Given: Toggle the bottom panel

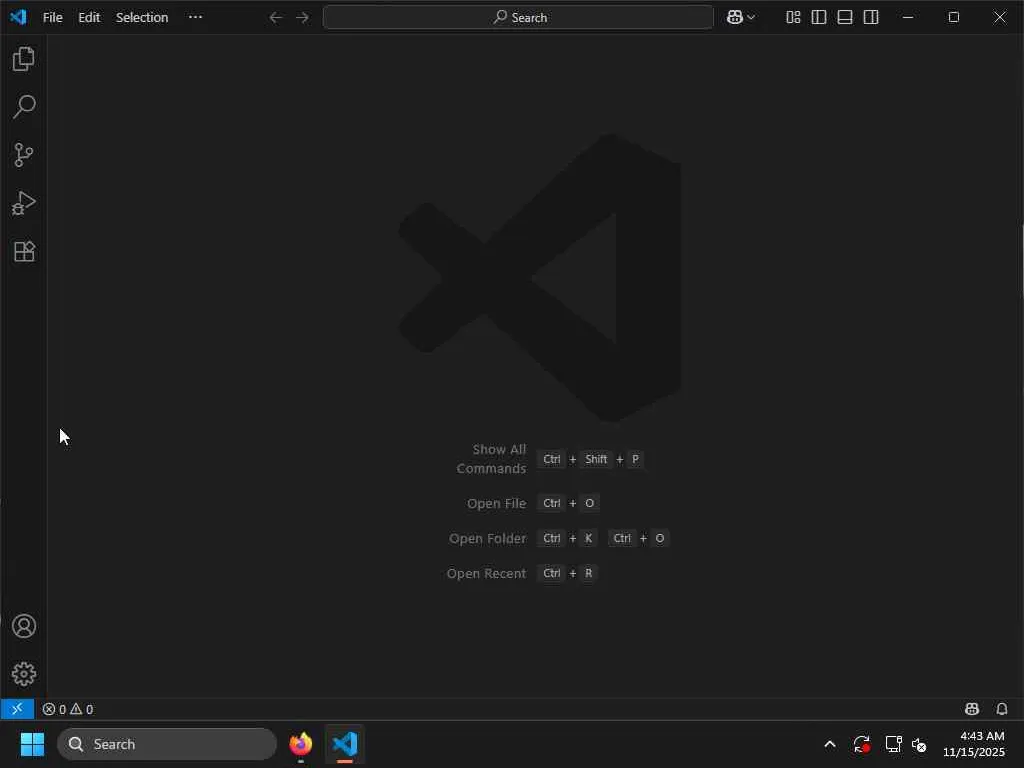Looking at the screenshot, I should click(845, 18).
